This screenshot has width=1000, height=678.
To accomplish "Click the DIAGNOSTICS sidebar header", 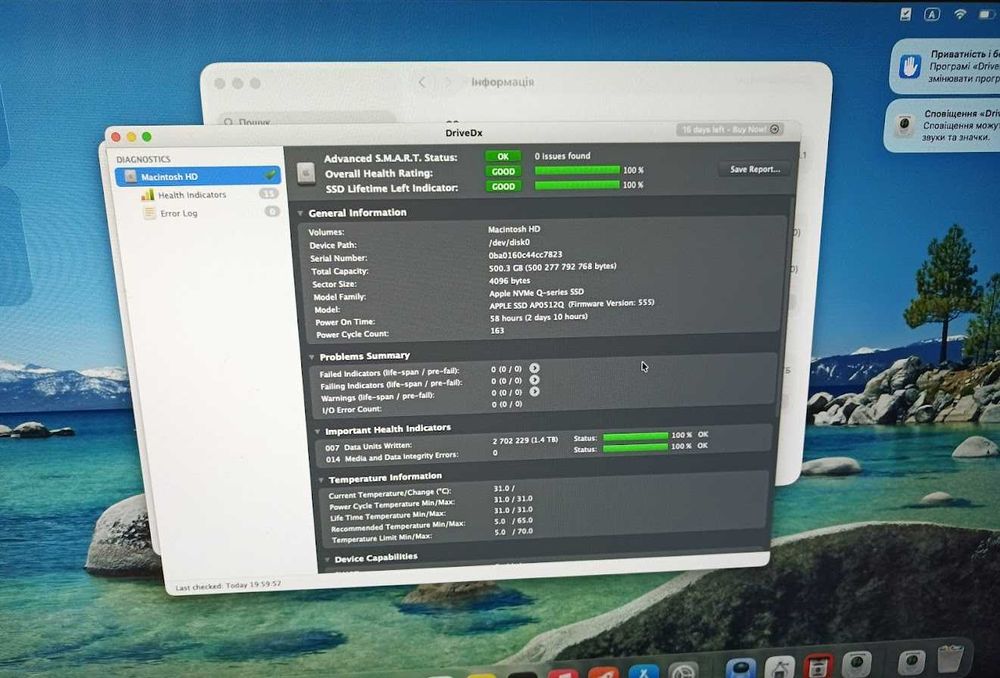I will coord(143,159).
